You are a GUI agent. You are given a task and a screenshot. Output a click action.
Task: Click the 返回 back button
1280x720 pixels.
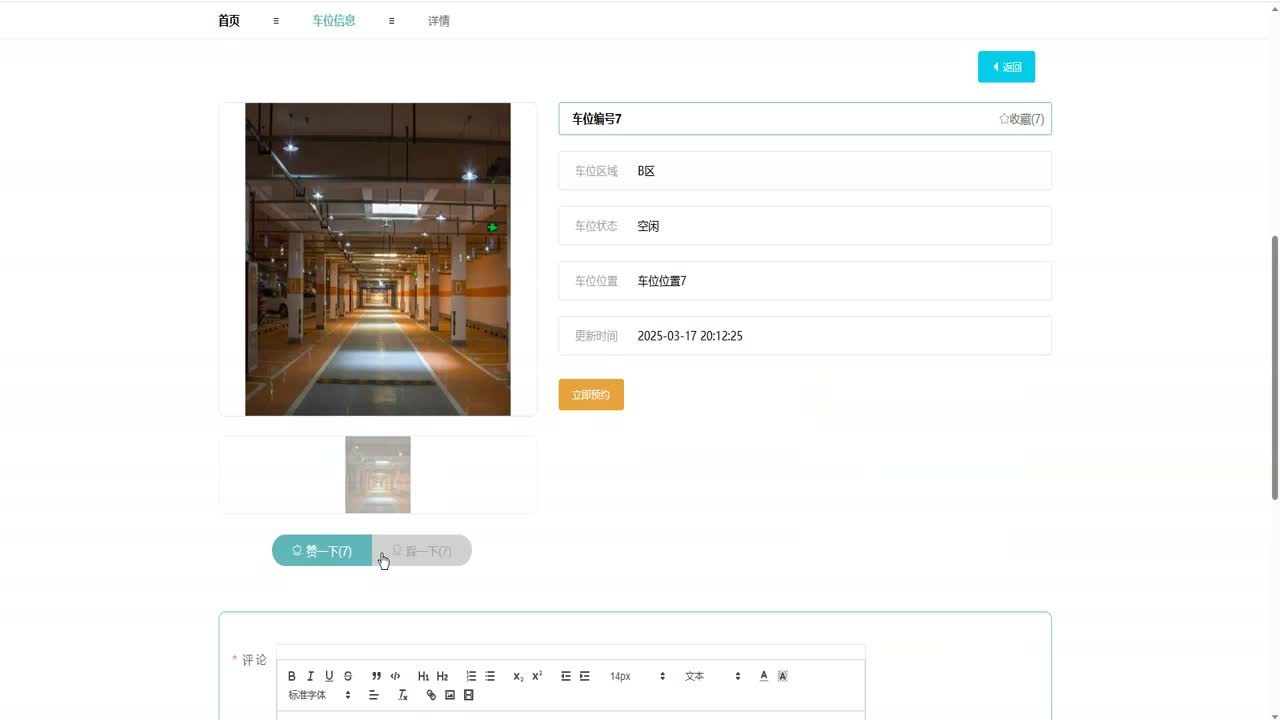click(x=1006, y=67)
